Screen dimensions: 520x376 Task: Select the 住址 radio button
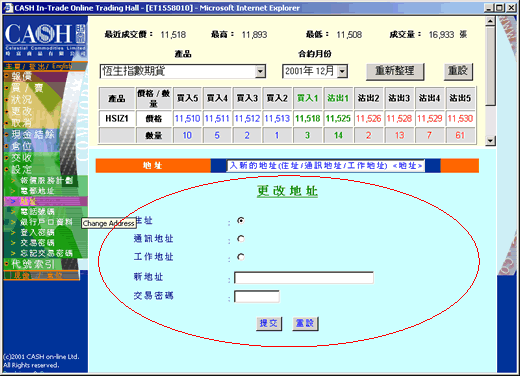[x=241, y=220]
